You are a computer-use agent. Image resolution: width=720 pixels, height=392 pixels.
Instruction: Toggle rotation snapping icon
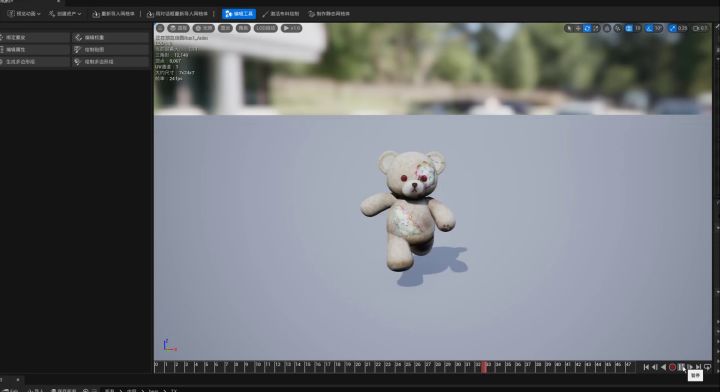(649, 28)
